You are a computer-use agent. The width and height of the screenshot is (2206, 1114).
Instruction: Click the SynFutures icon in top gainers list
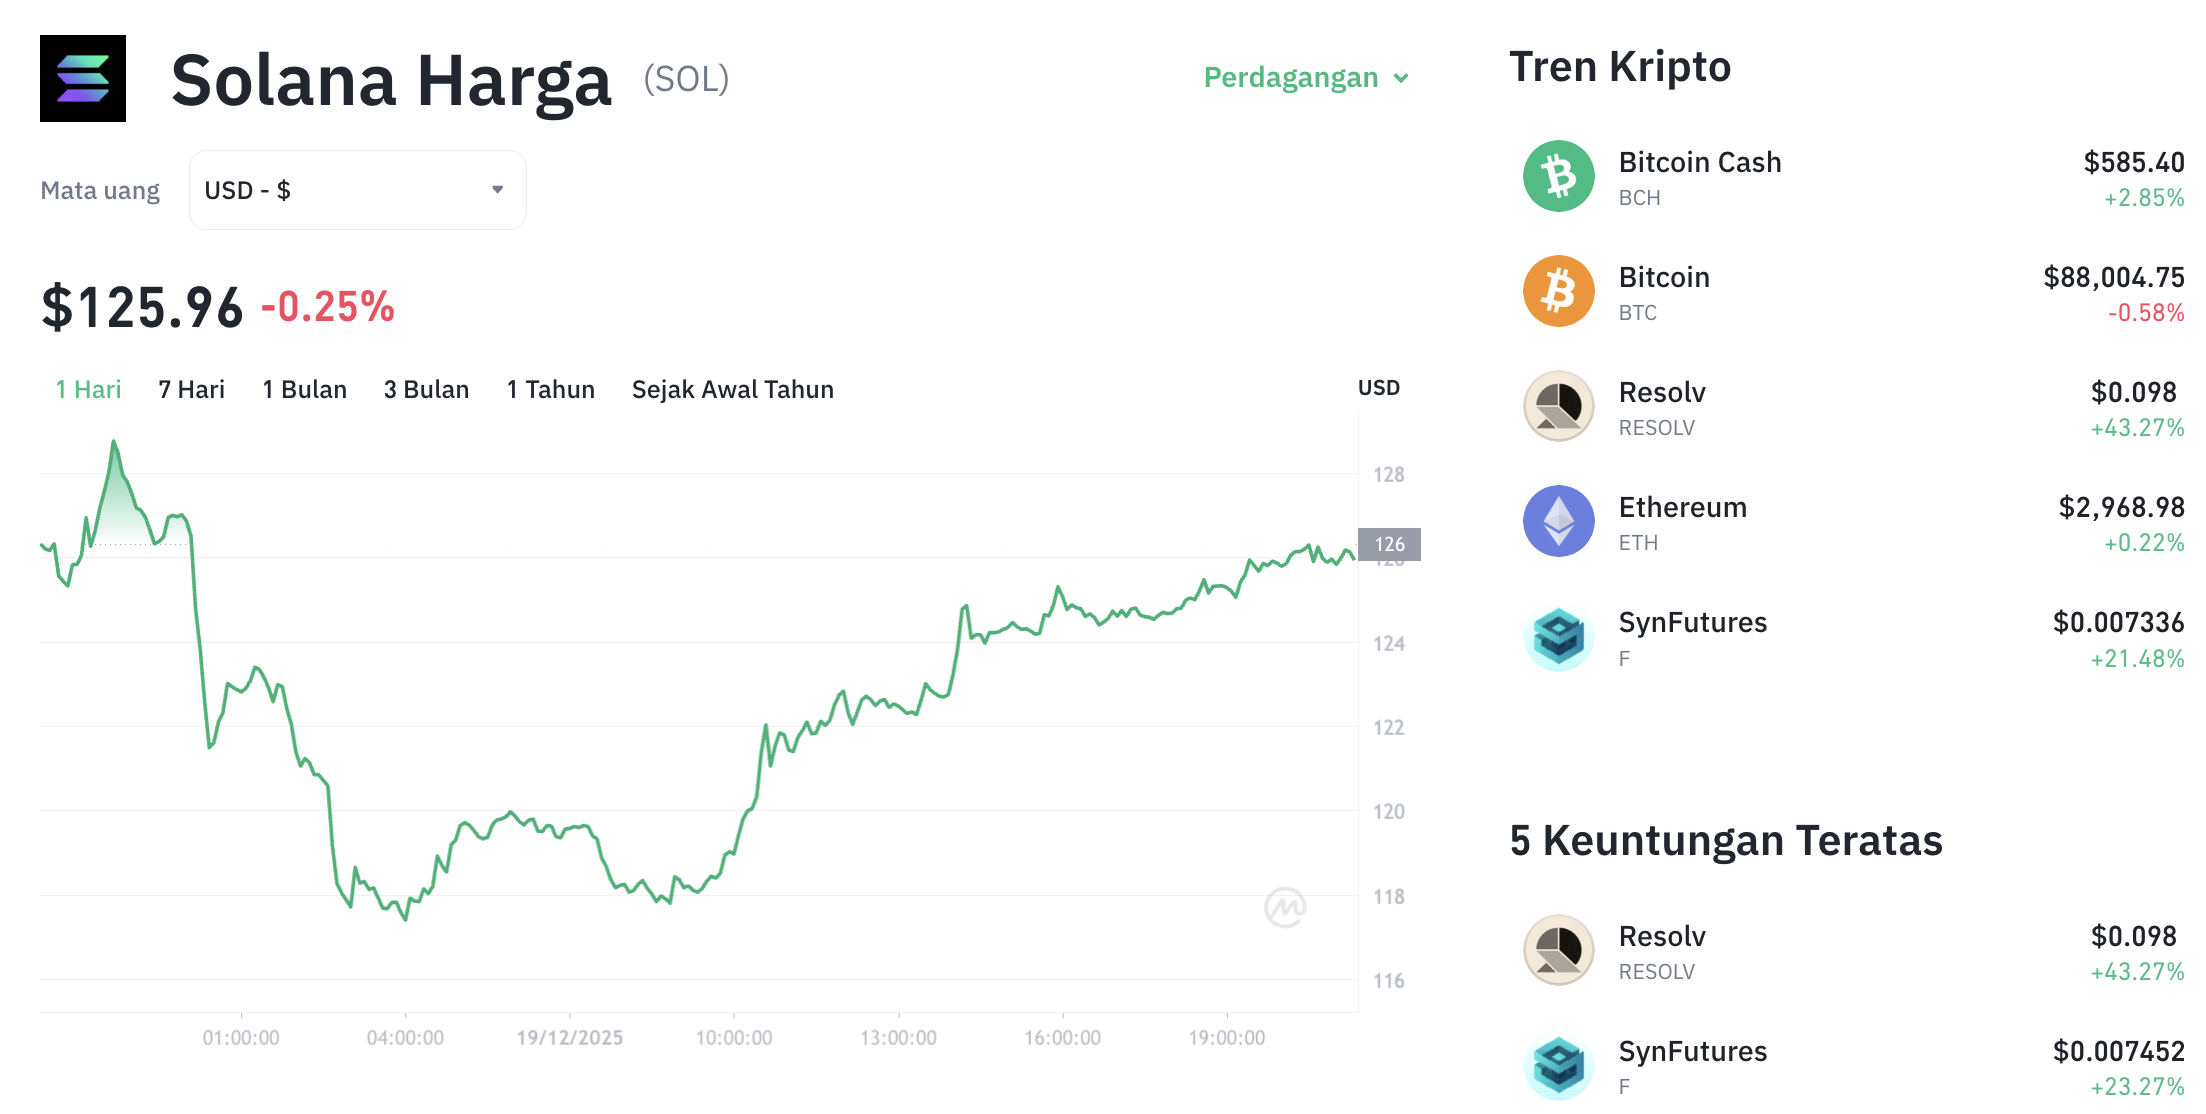[x=1557, y=1065]
